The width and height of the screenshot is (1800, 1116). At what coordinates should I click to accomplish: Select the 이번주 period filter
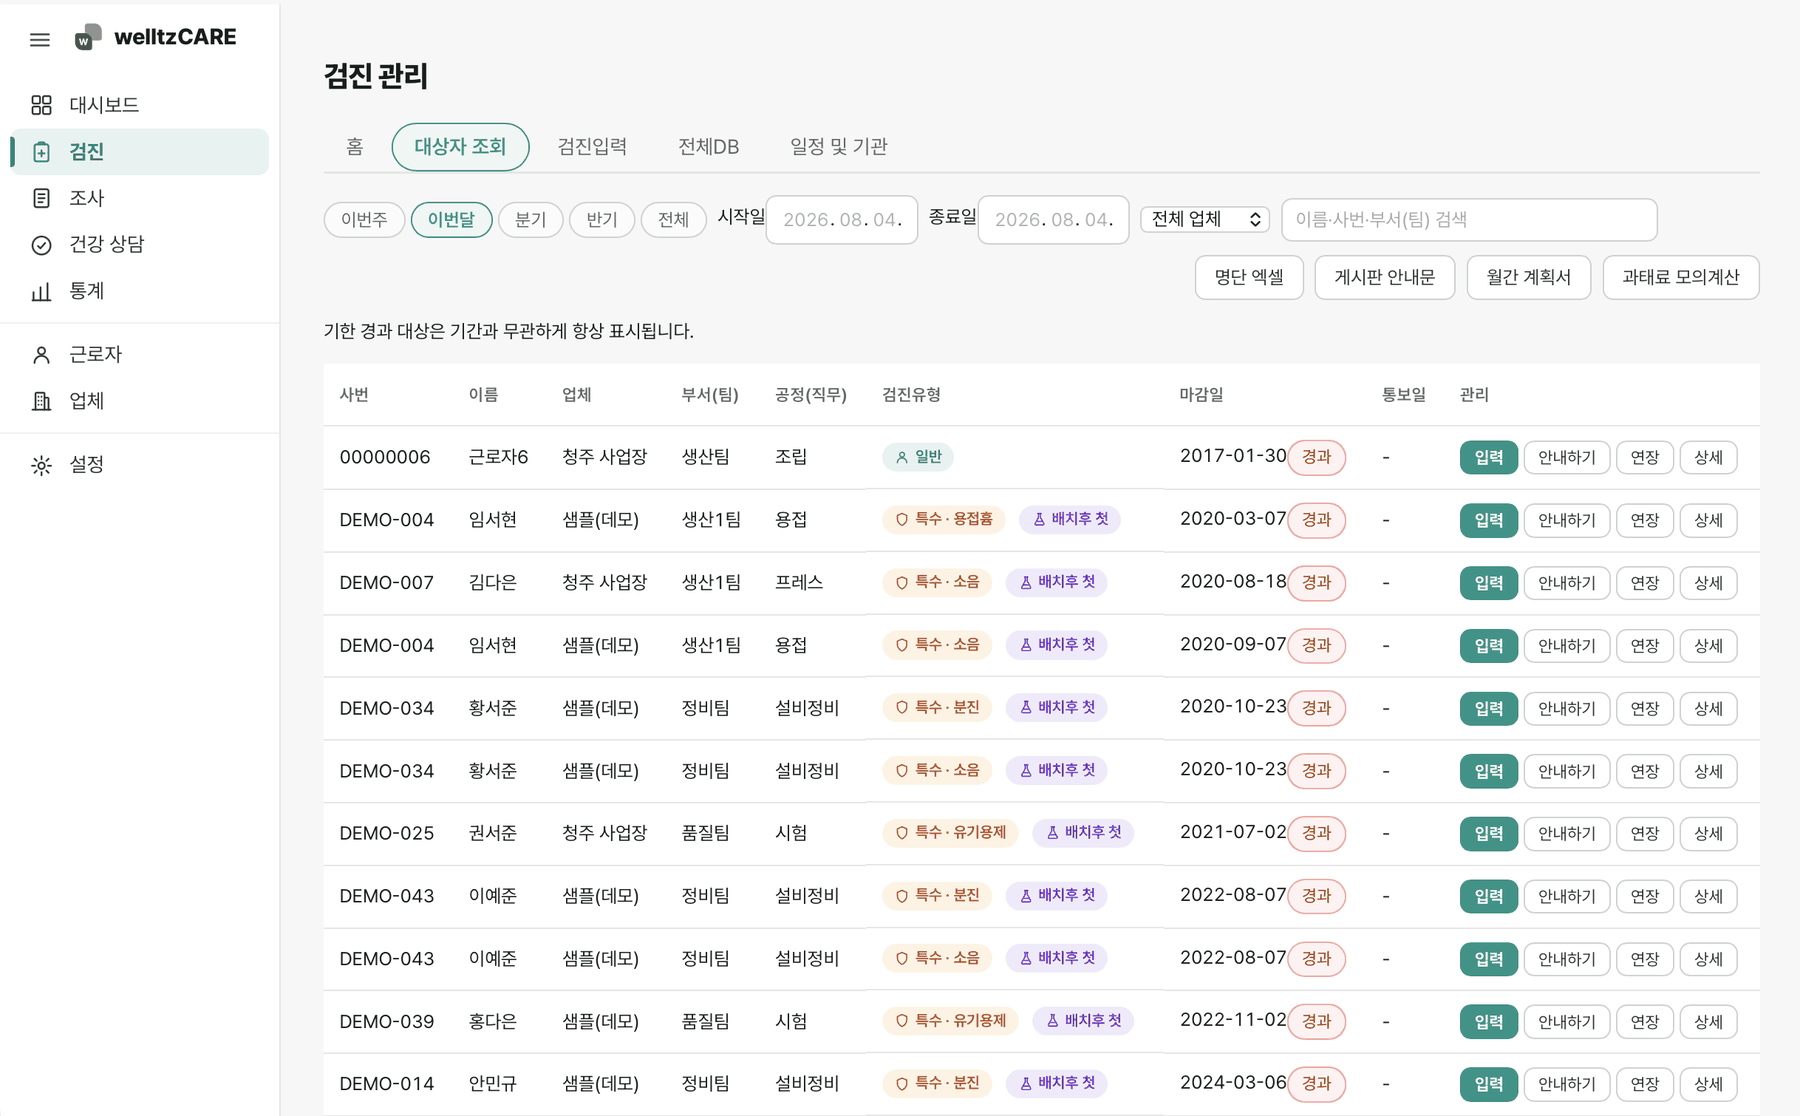[364, 220]
